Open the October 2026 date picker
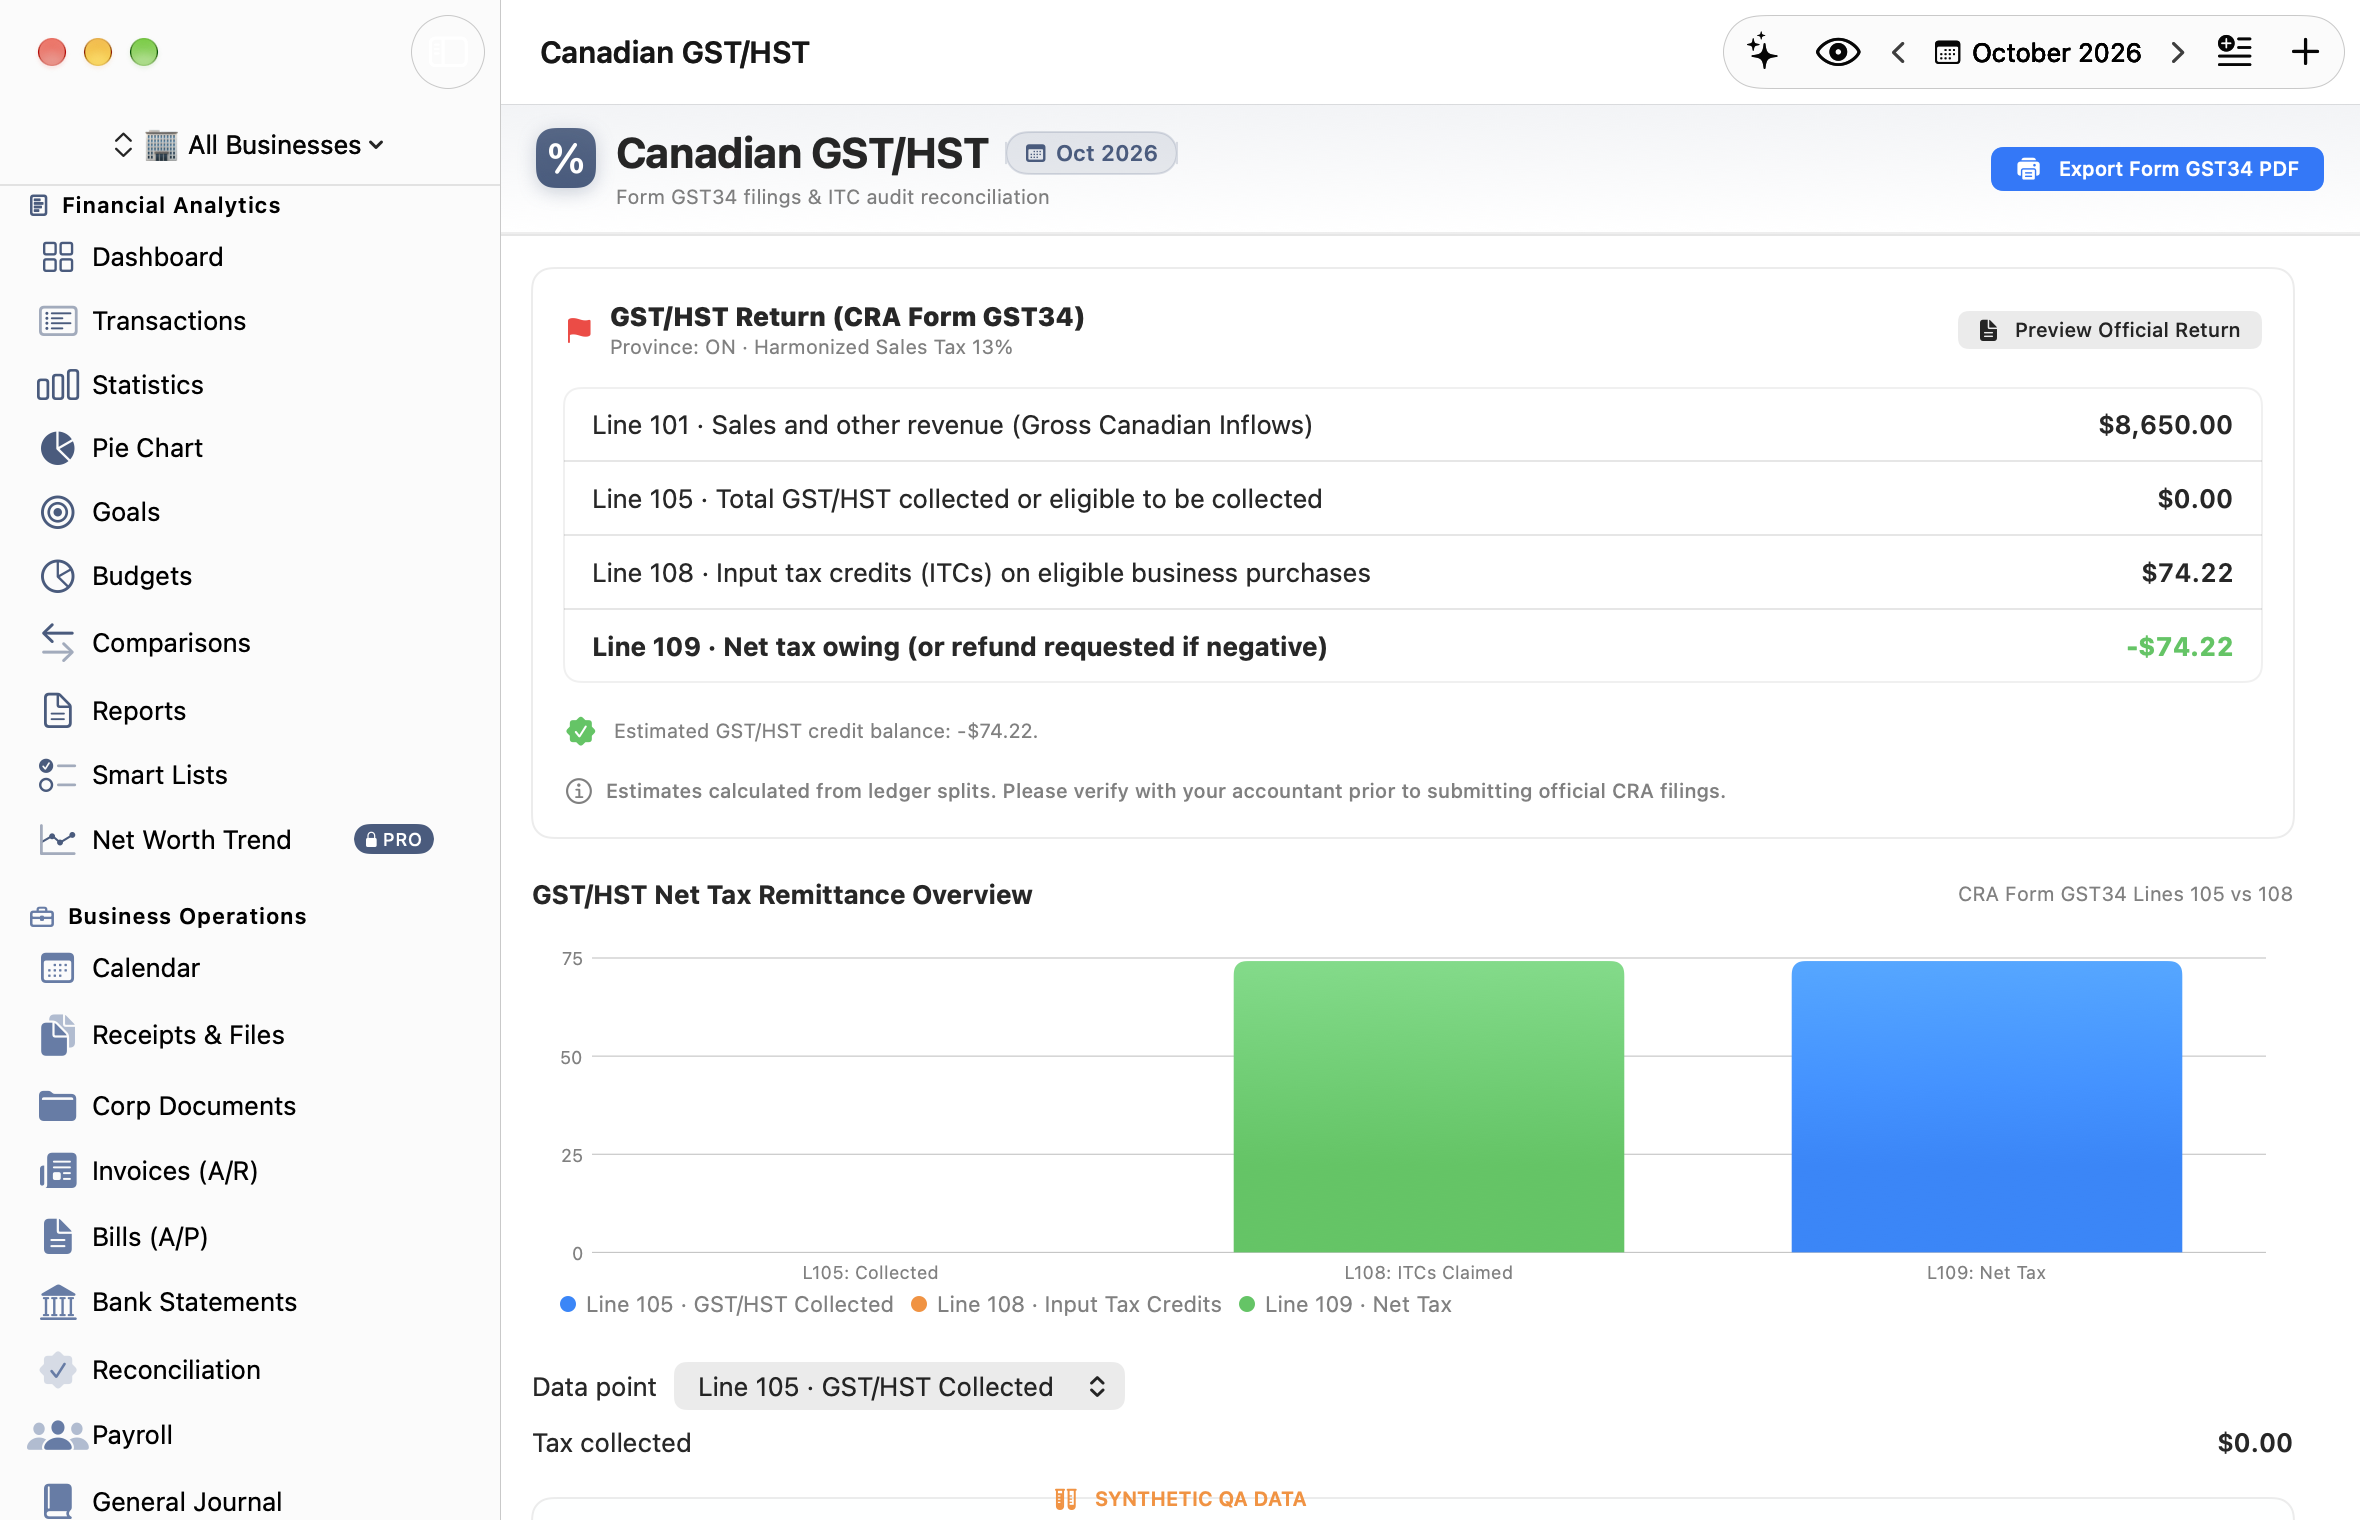The image size is (2360, 1520). click(x=2038, y=52)
